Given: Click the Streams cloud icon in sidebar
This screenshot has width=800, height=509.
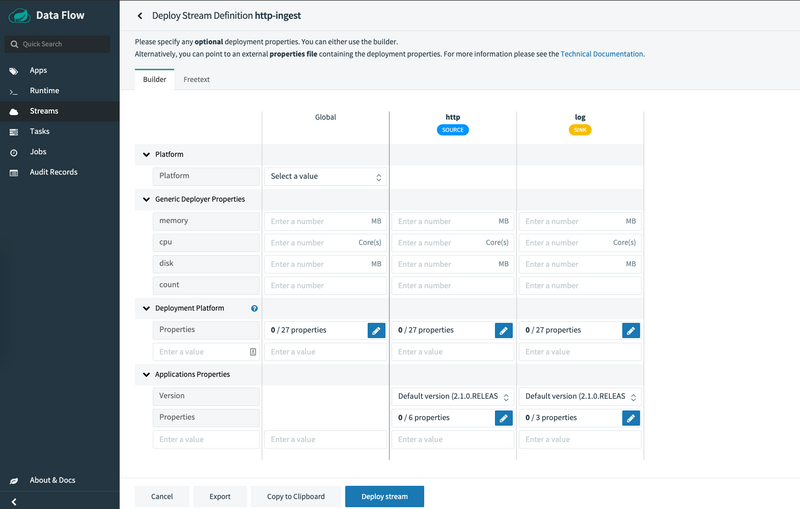Looking at the screenshot, I should 14,112.
